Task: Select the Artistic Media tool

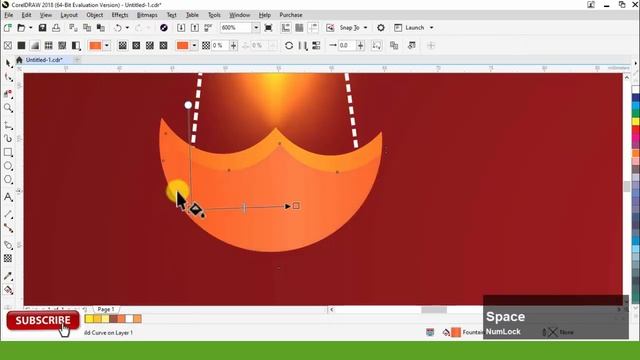Action: 8,139
